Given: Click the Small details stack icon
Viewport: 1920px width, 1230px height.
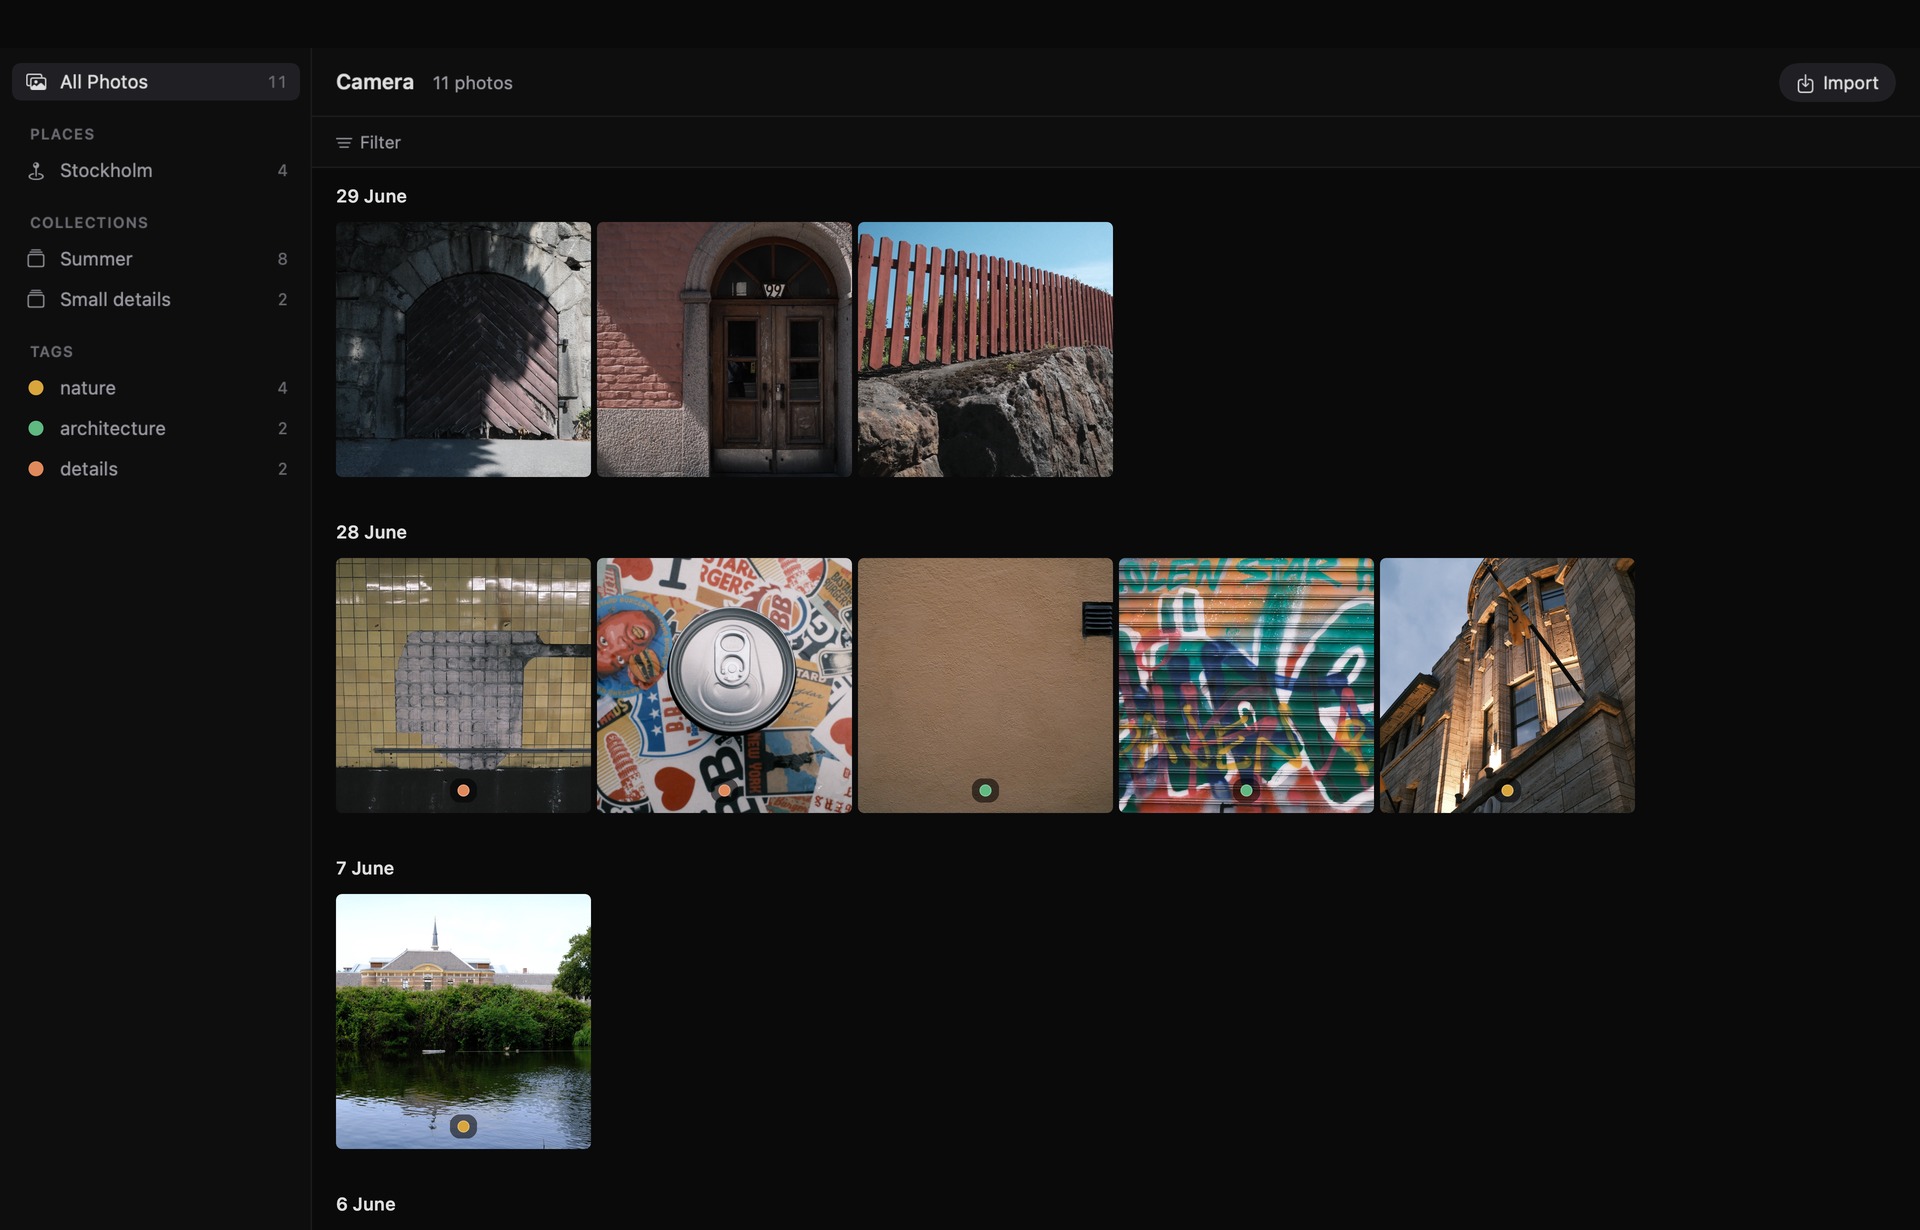Looking at the screenshot, I should click(36, 299).
